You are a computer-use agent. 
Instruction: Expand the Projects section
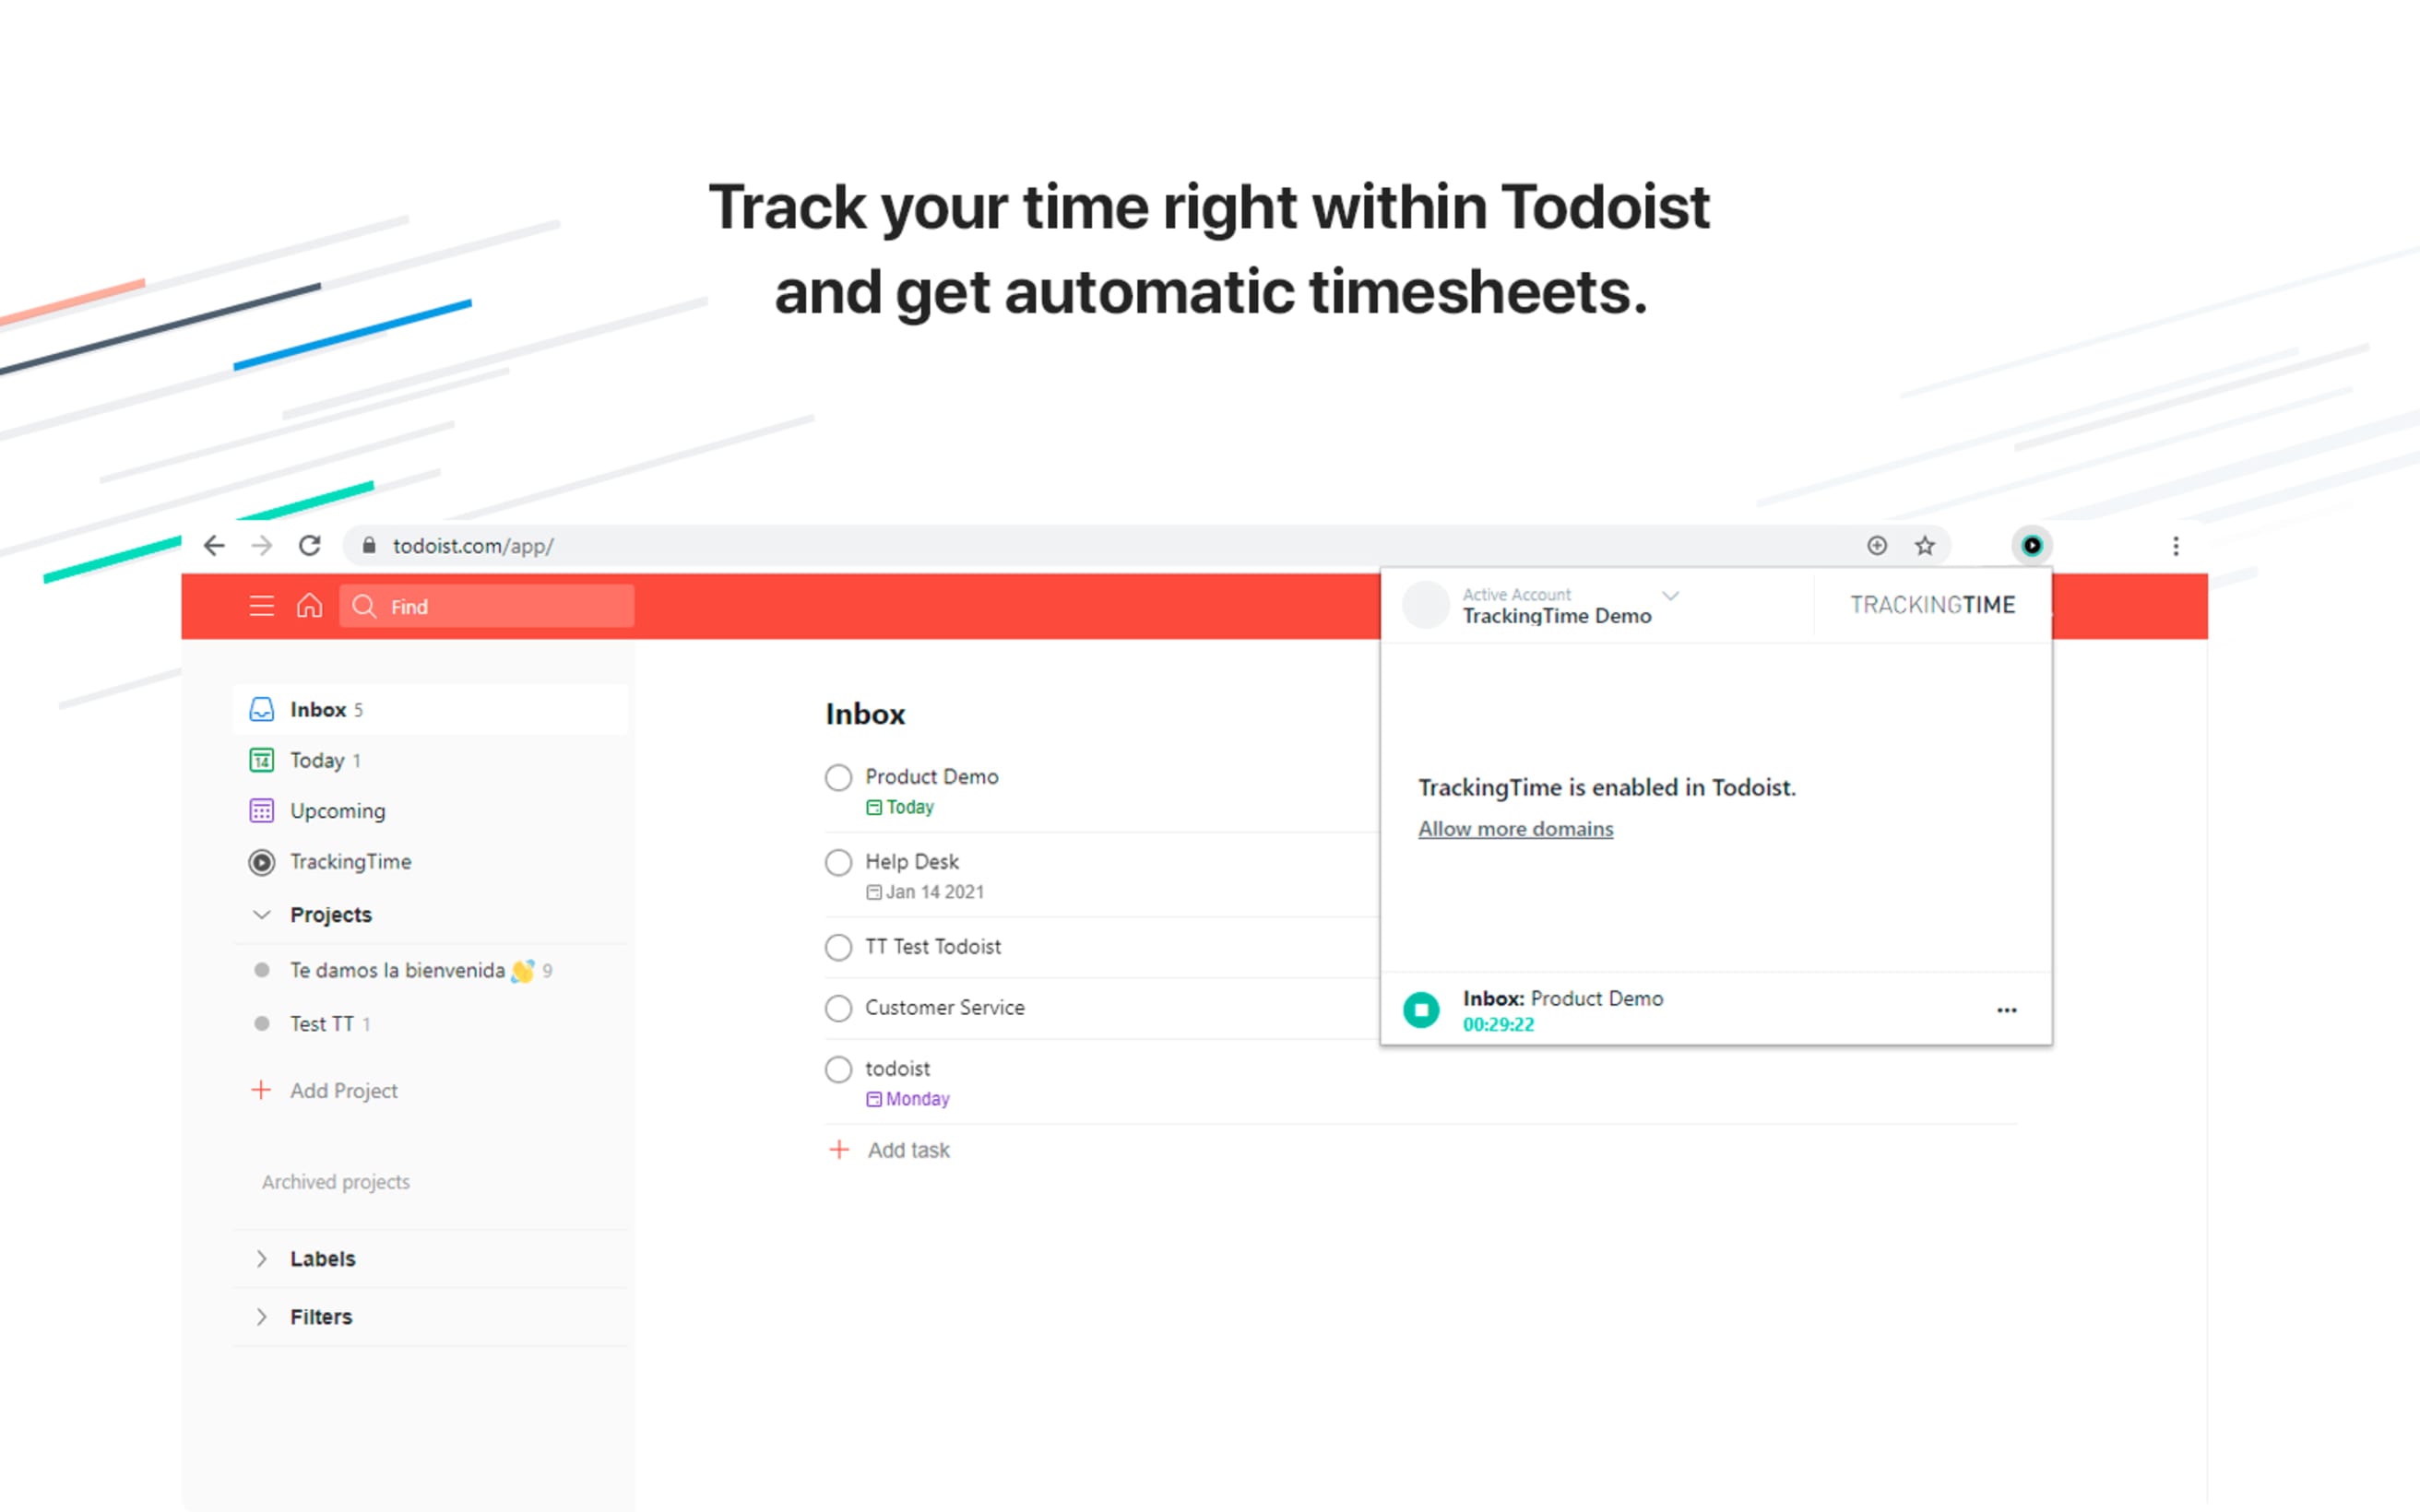(x=263, y=913)
